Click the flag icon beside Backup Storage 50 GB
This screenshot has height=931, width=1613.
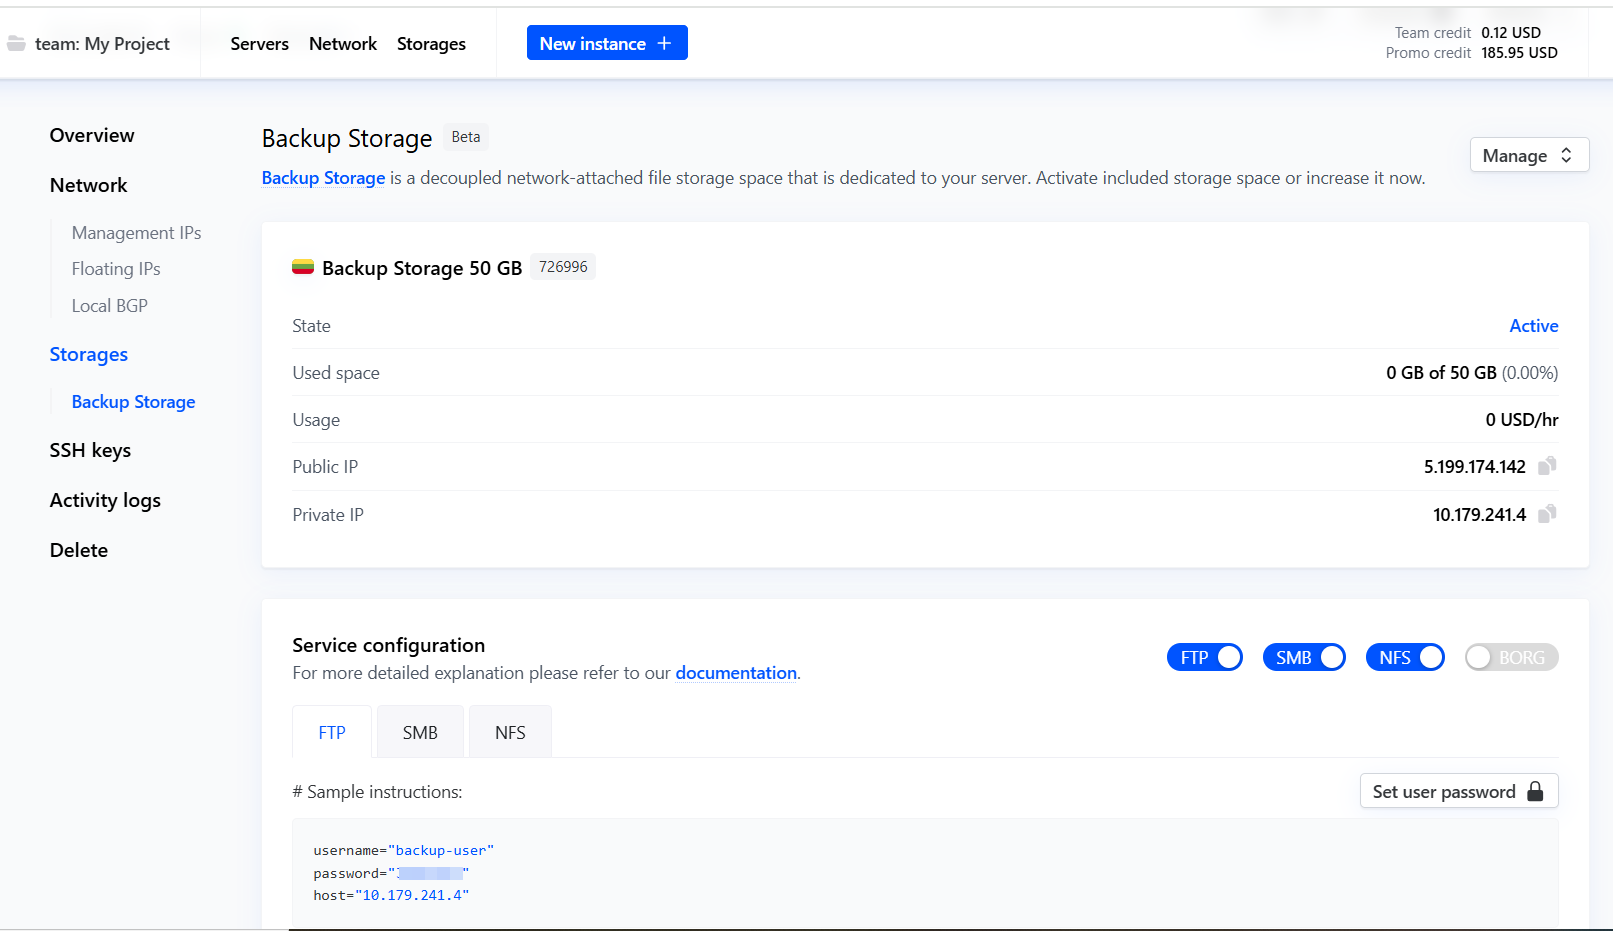tap(303, 267)
